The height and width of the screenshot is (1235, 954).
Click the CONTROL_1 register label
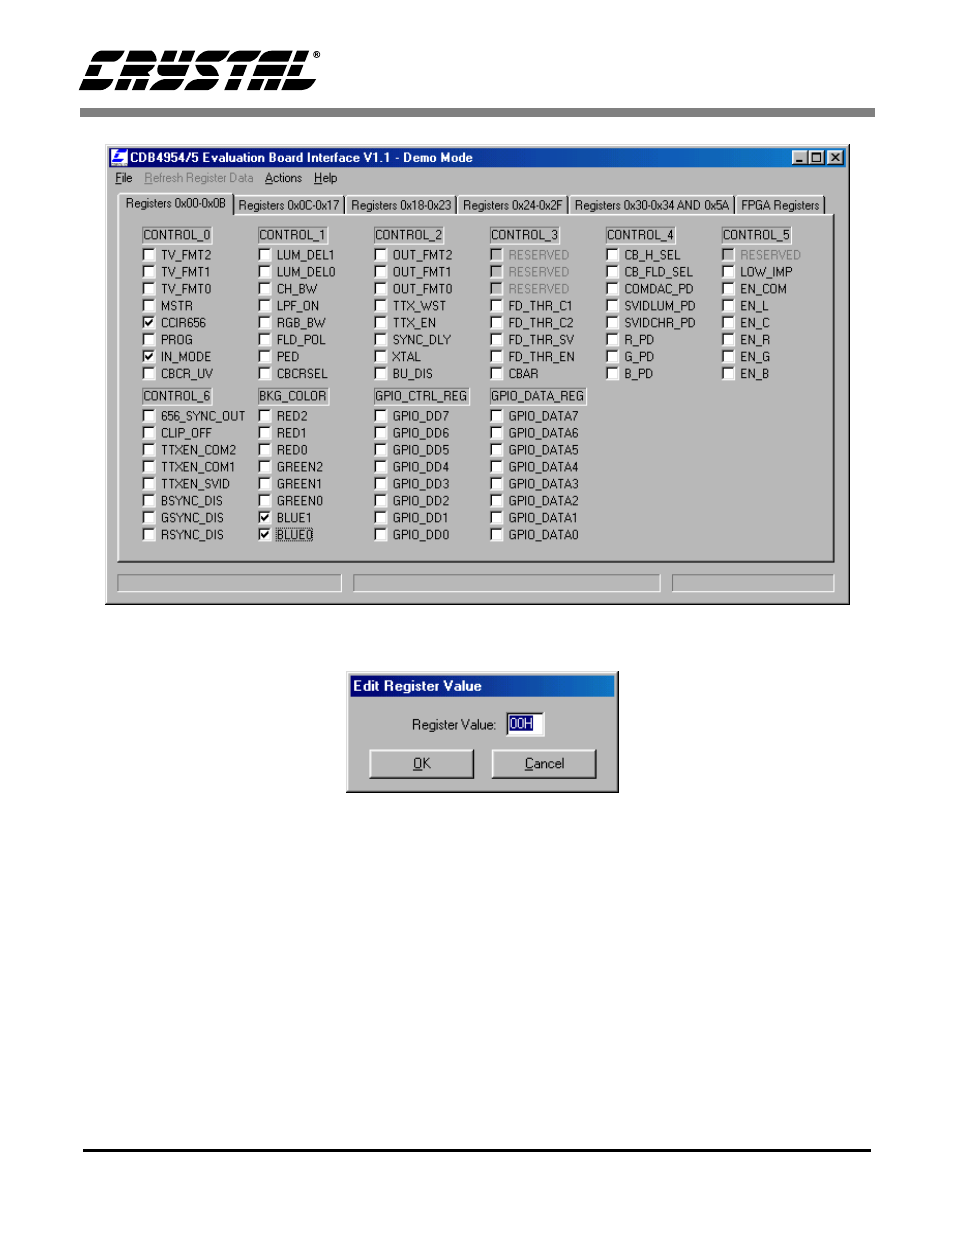pyautogui.click(x=293, y=235)
